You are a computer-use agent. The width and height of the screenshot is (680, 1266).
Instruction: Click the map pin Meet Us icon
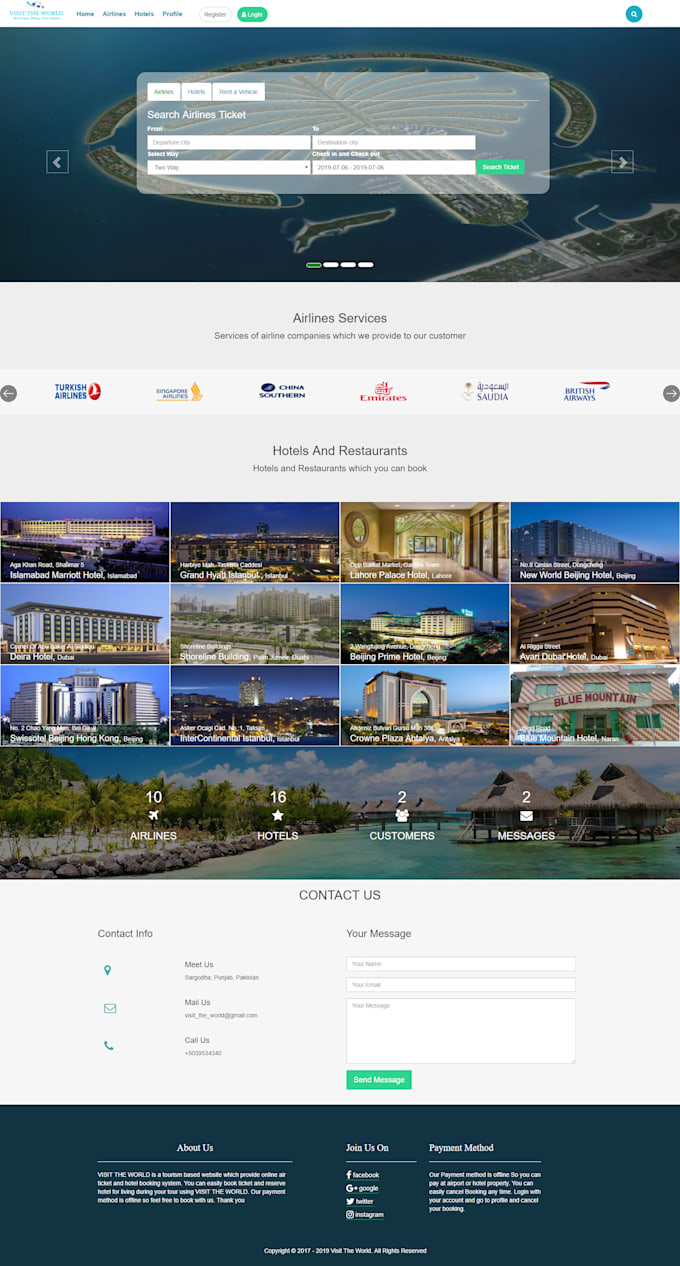[108, 970]
